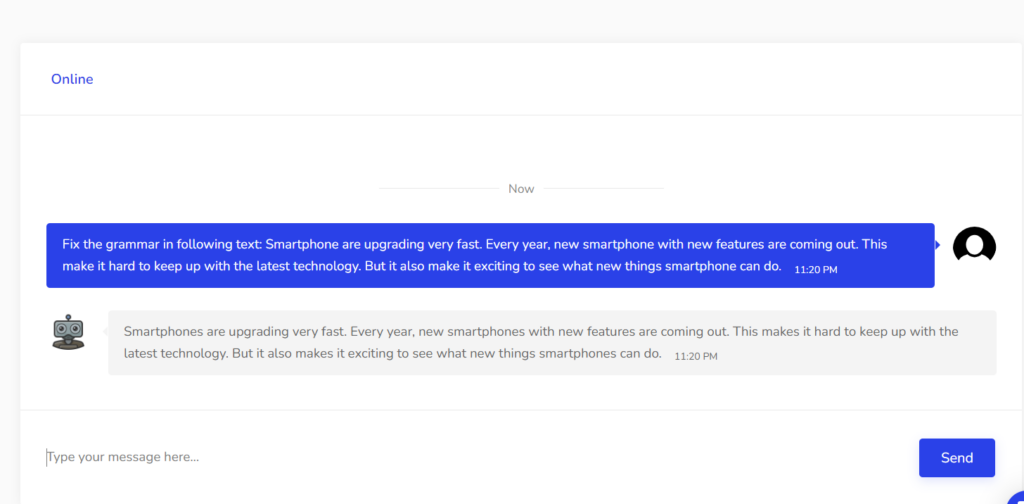Click 'Fix the grammar' text in user message
The width and height of the screenshot is (1024, 504).
click(x=111, y=244)
